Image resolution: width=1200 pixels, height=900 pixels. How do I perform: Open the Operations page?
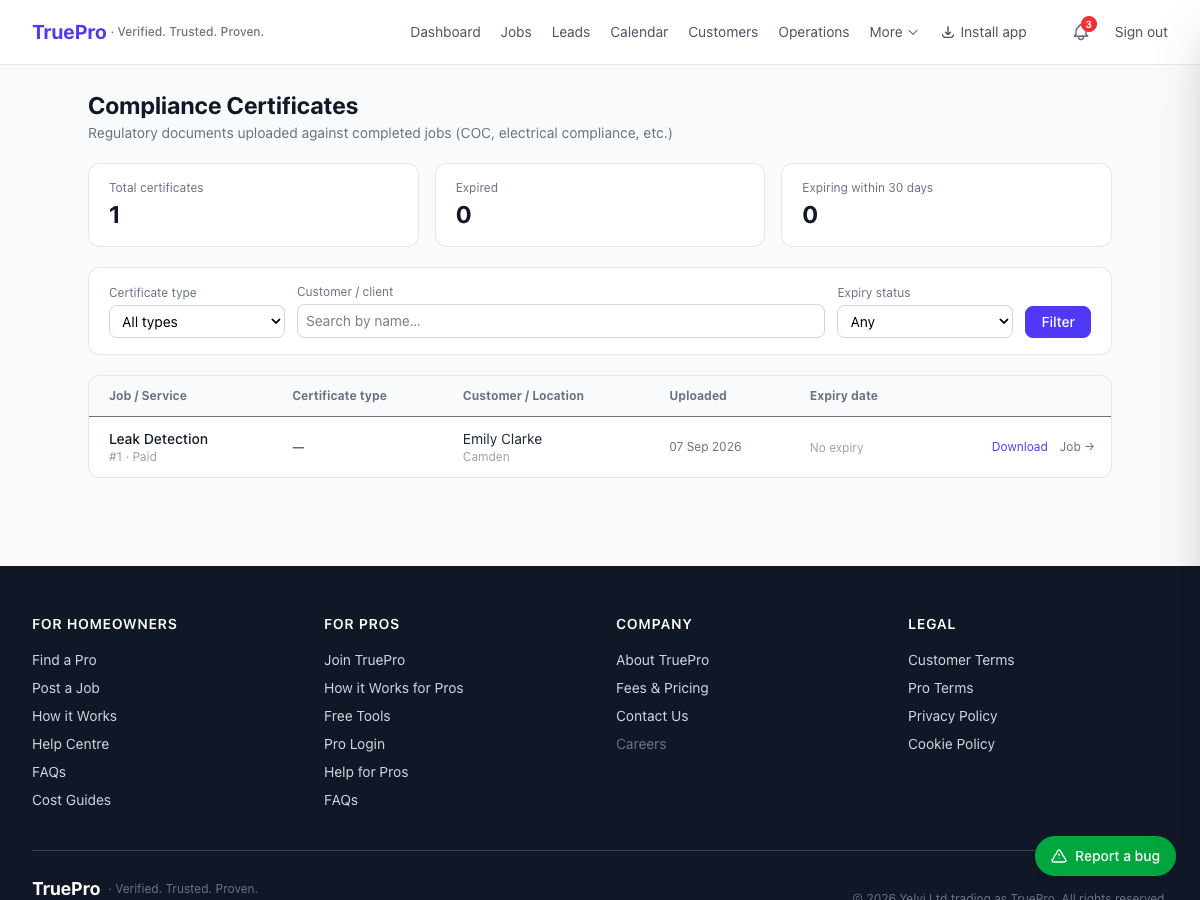coord(814,32)
